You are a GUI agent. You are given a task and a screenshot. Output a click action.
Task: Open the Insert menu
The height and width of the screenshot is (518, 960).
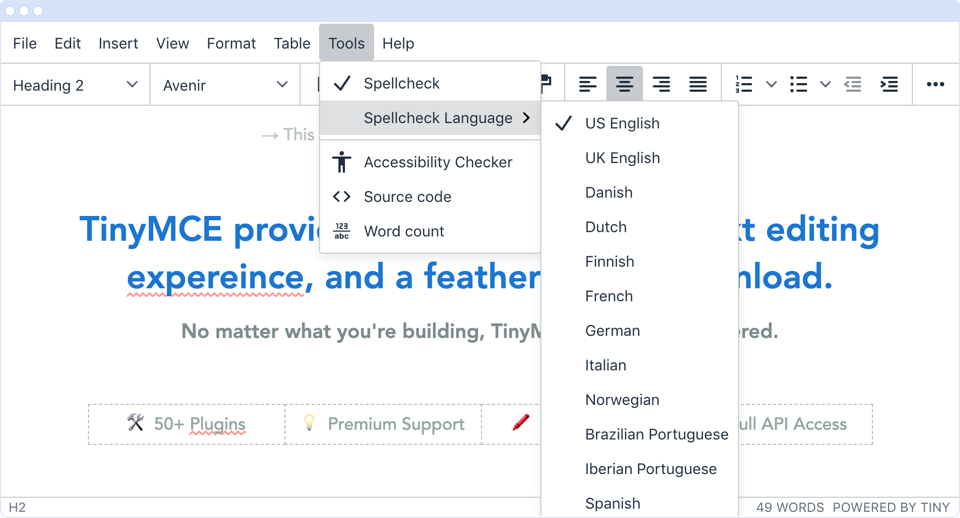[x=118, y=43]
